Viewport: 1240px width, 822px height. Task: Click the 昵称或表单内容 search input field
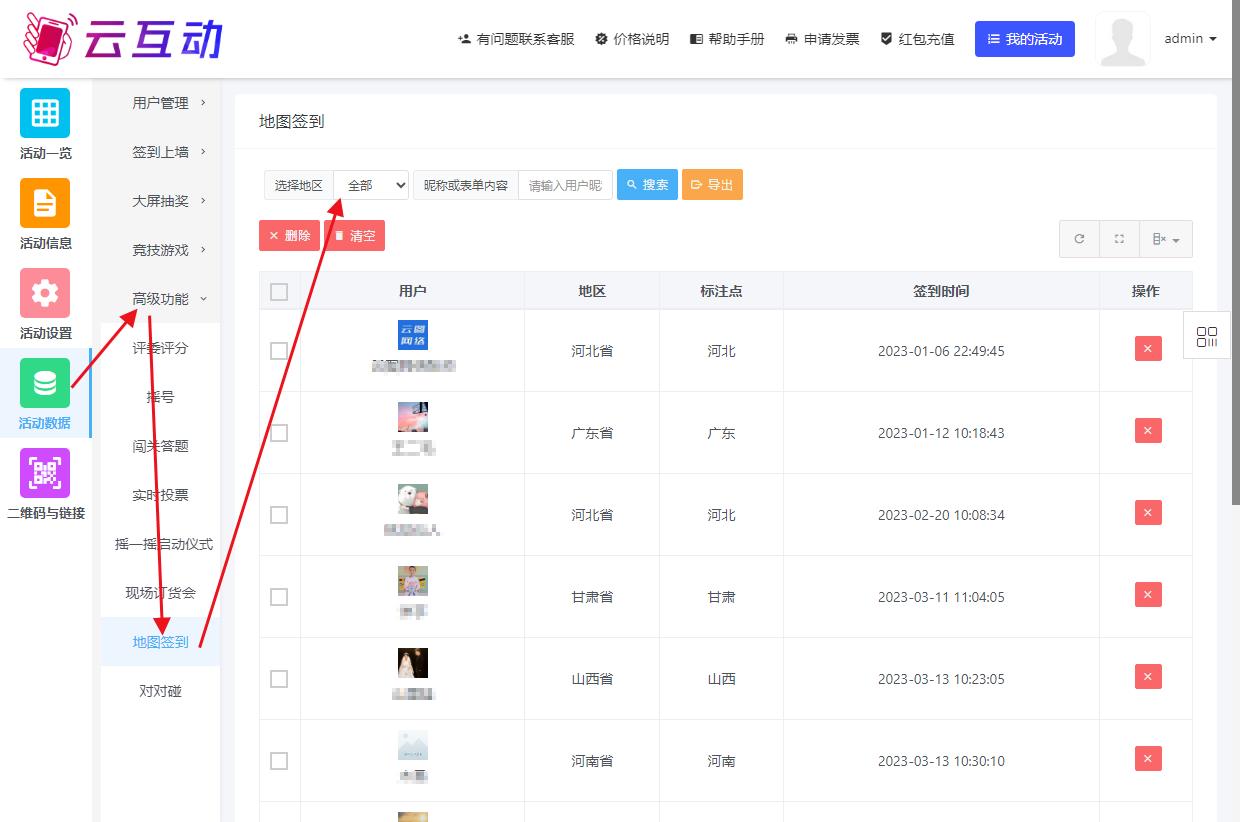point(565,185)
